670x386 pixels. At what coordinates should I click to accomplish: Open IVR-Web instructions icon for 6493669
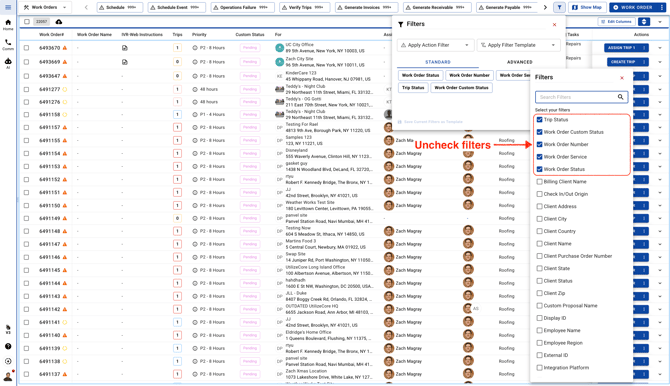tap(125, 62)
